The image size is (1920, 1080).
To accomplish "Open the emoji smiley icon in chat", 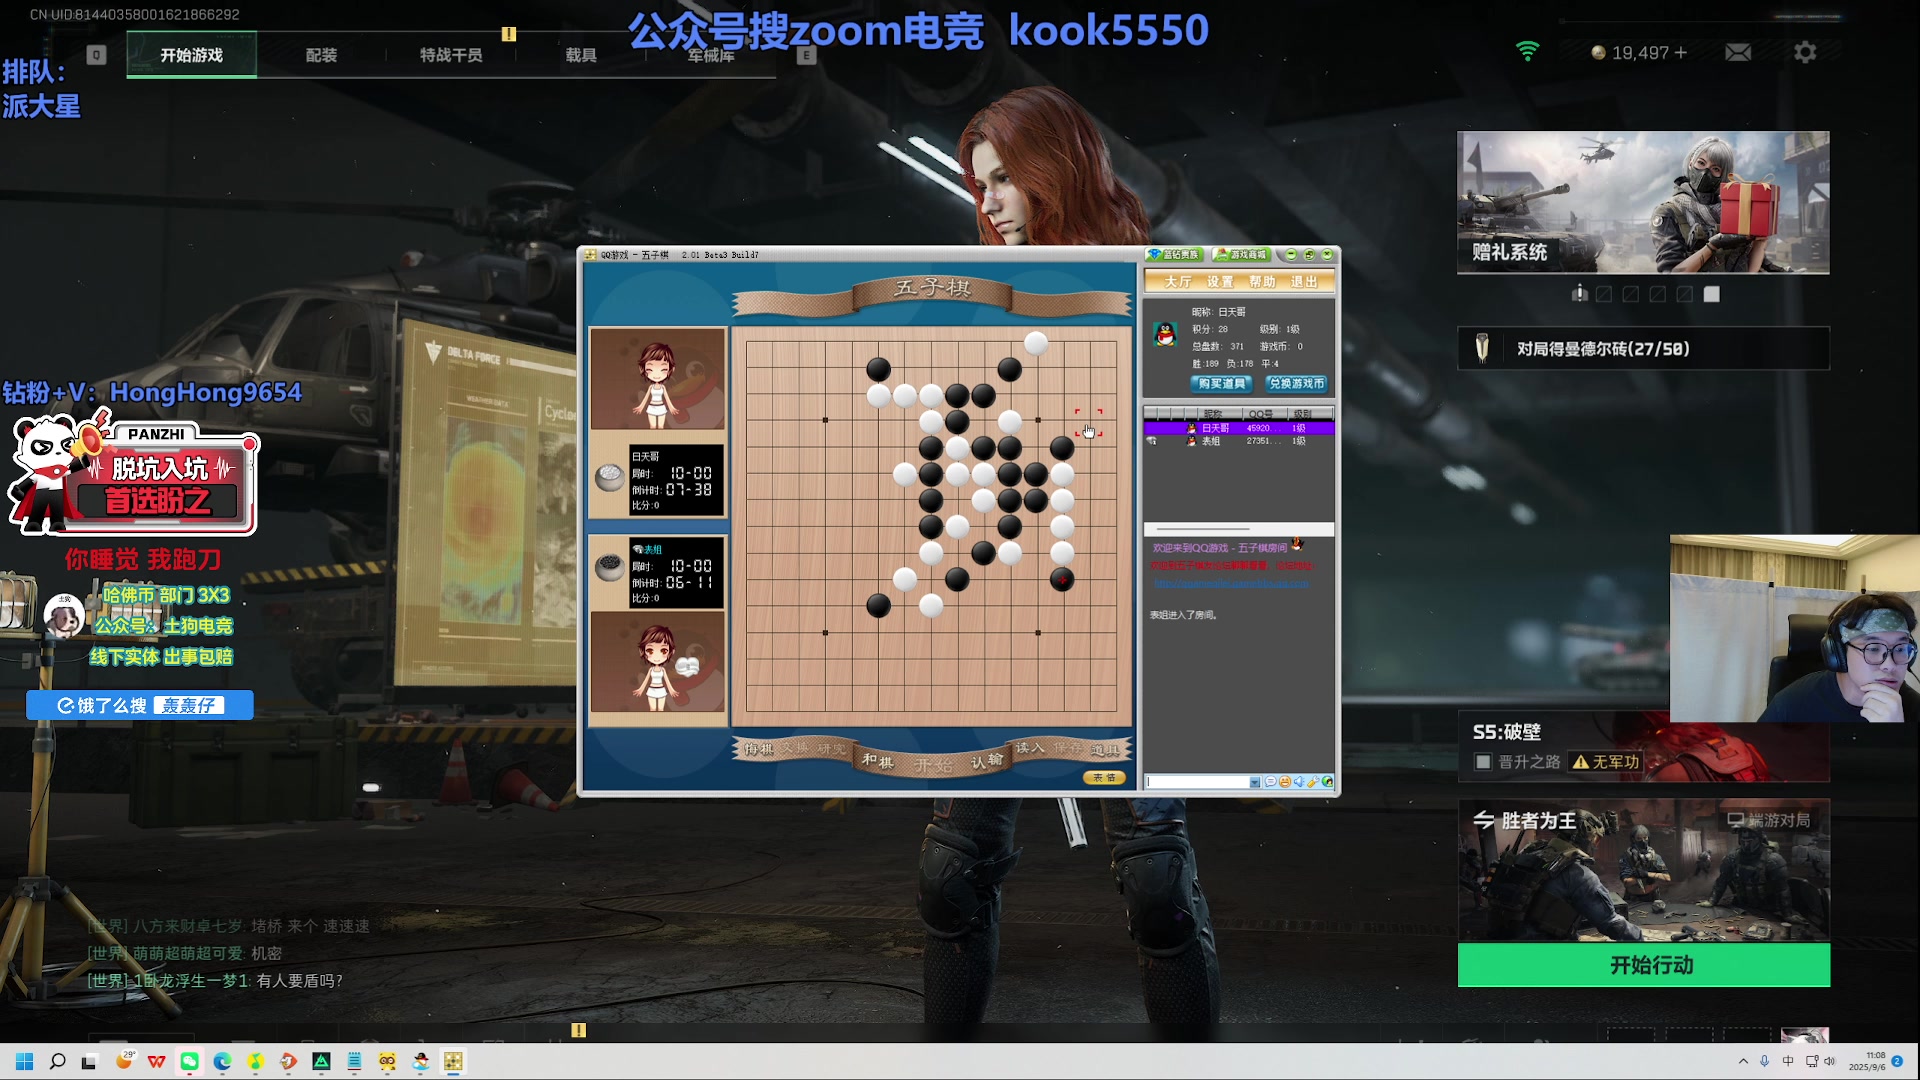I will (x=1284, y=782).
